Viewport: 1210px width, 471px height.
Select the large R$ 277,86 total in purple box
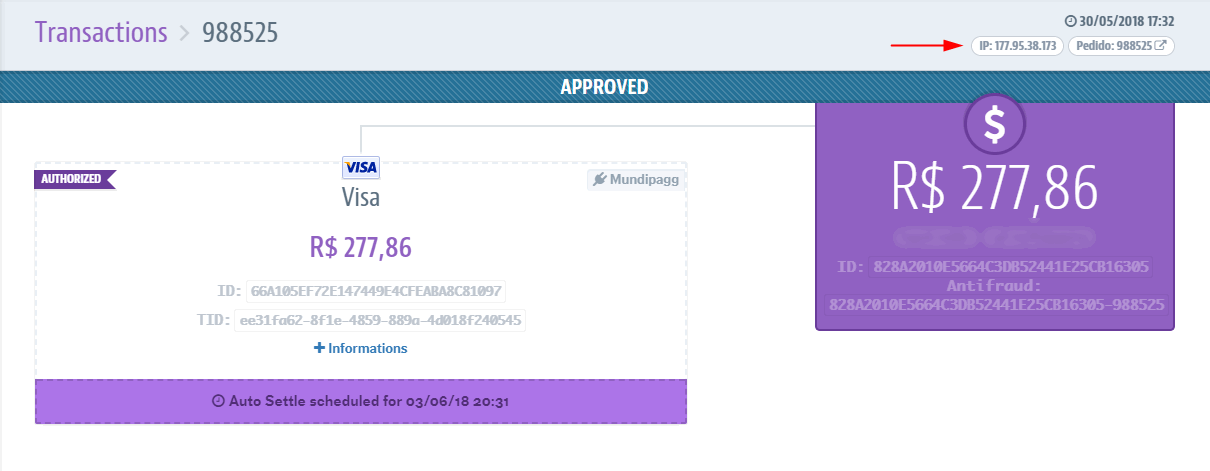pyautogui.click(x=995, y=186)
